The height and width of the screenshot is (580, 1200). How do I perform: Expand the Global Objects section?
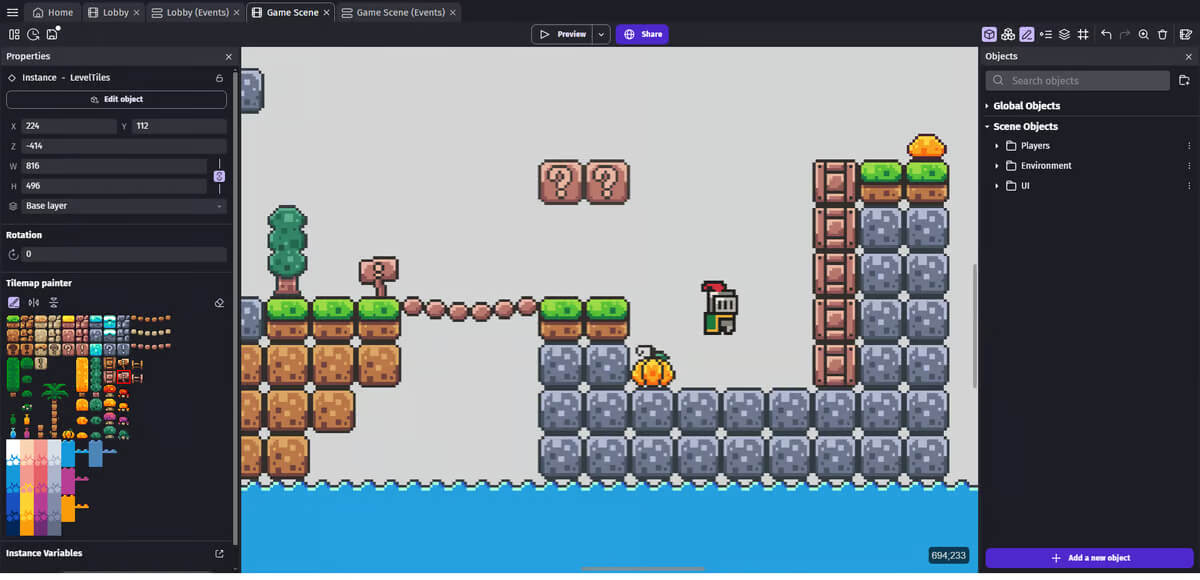click(987, 106)
